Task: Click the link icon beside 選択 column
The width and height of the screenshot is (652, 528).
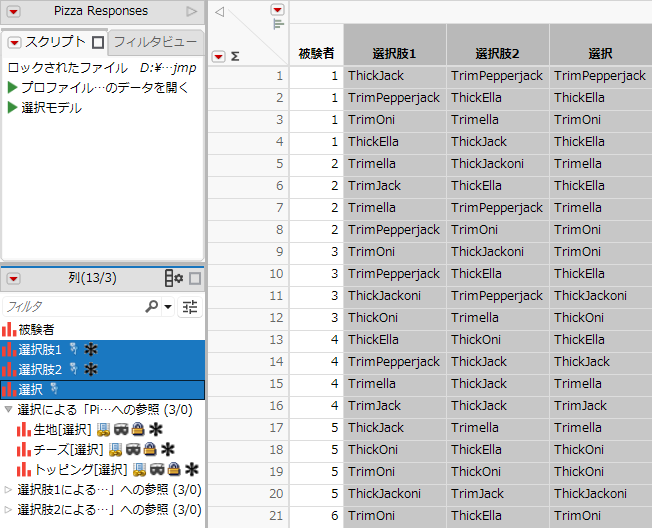Action: (54, 389)
